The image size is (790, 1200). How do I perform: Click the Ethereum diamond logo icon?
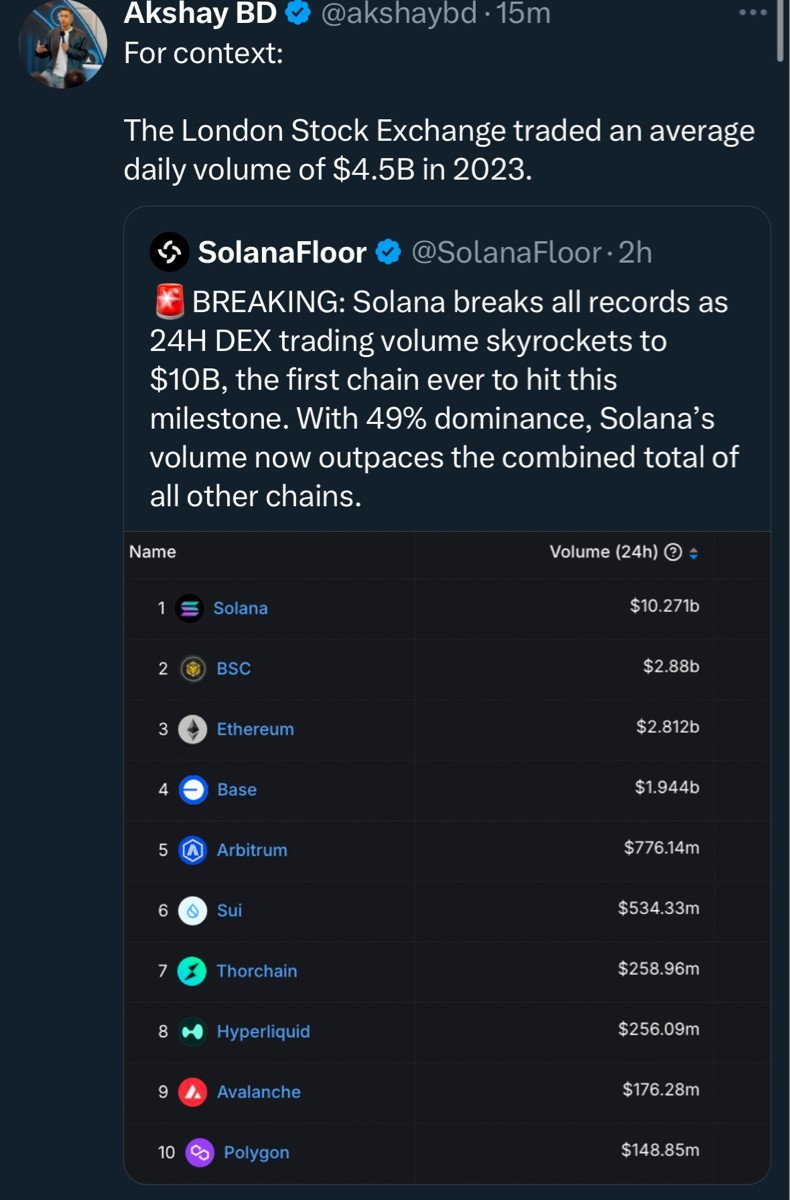192,729
